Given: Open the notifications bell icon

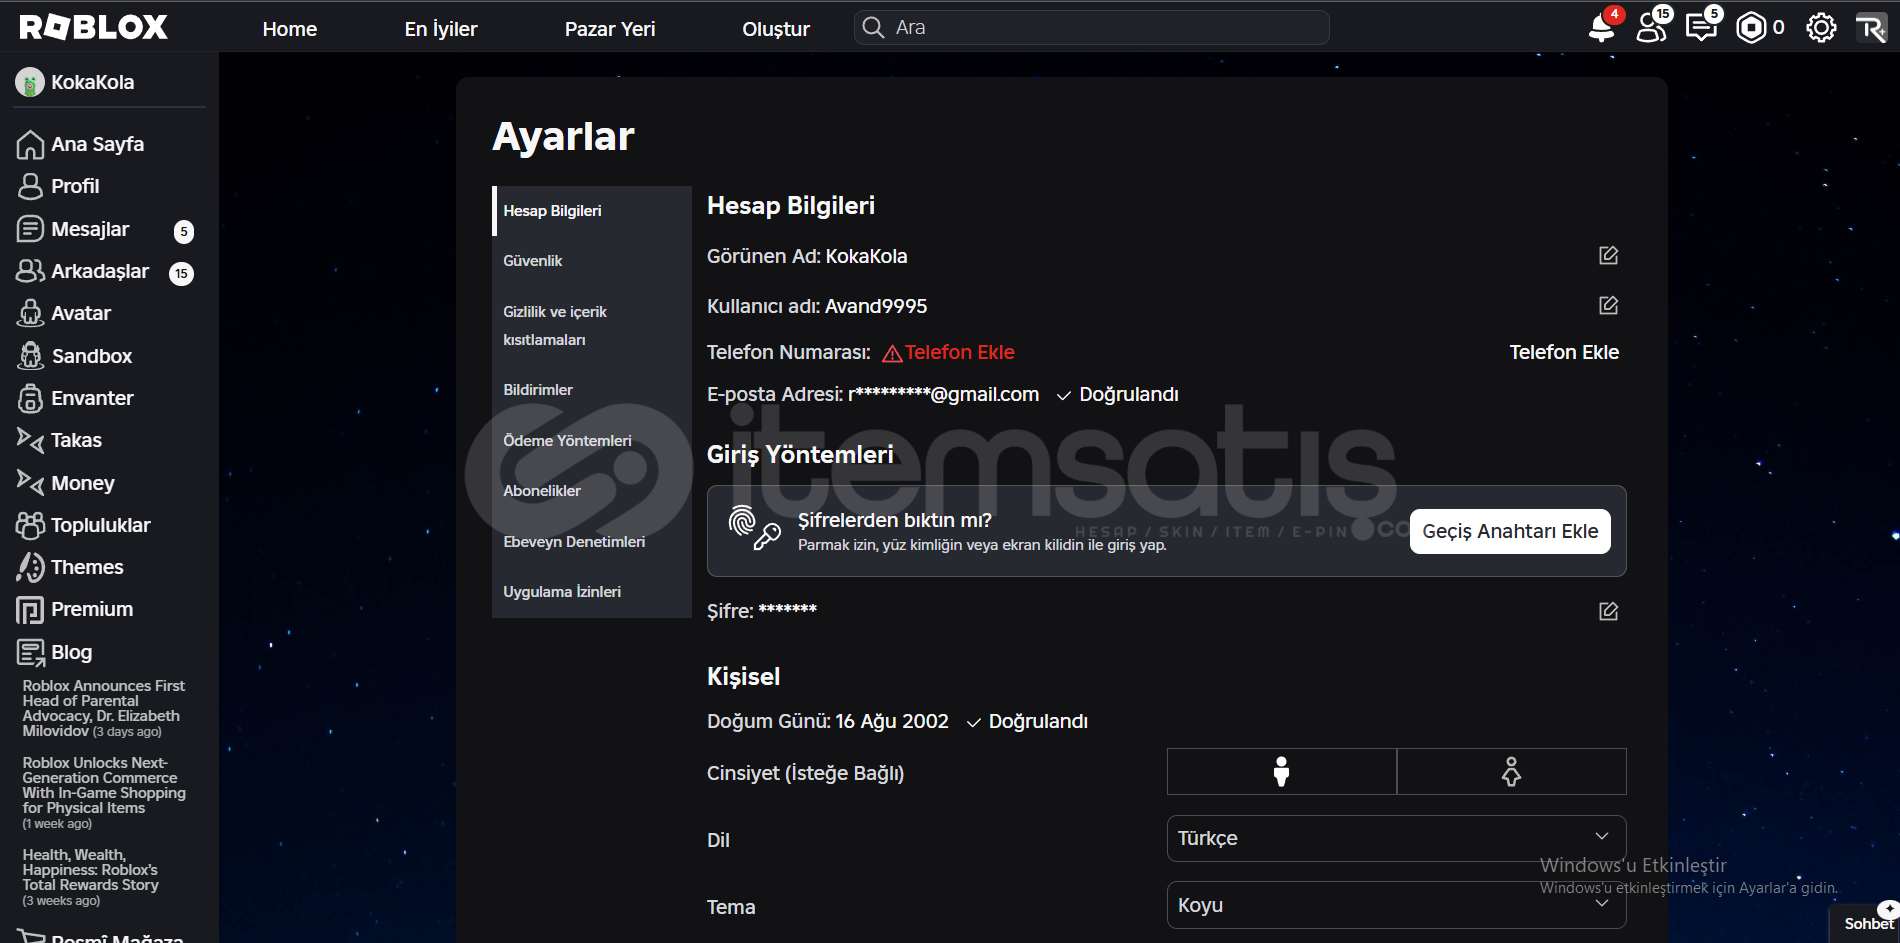Looking at the screenshot, I should coord(1602,27).
